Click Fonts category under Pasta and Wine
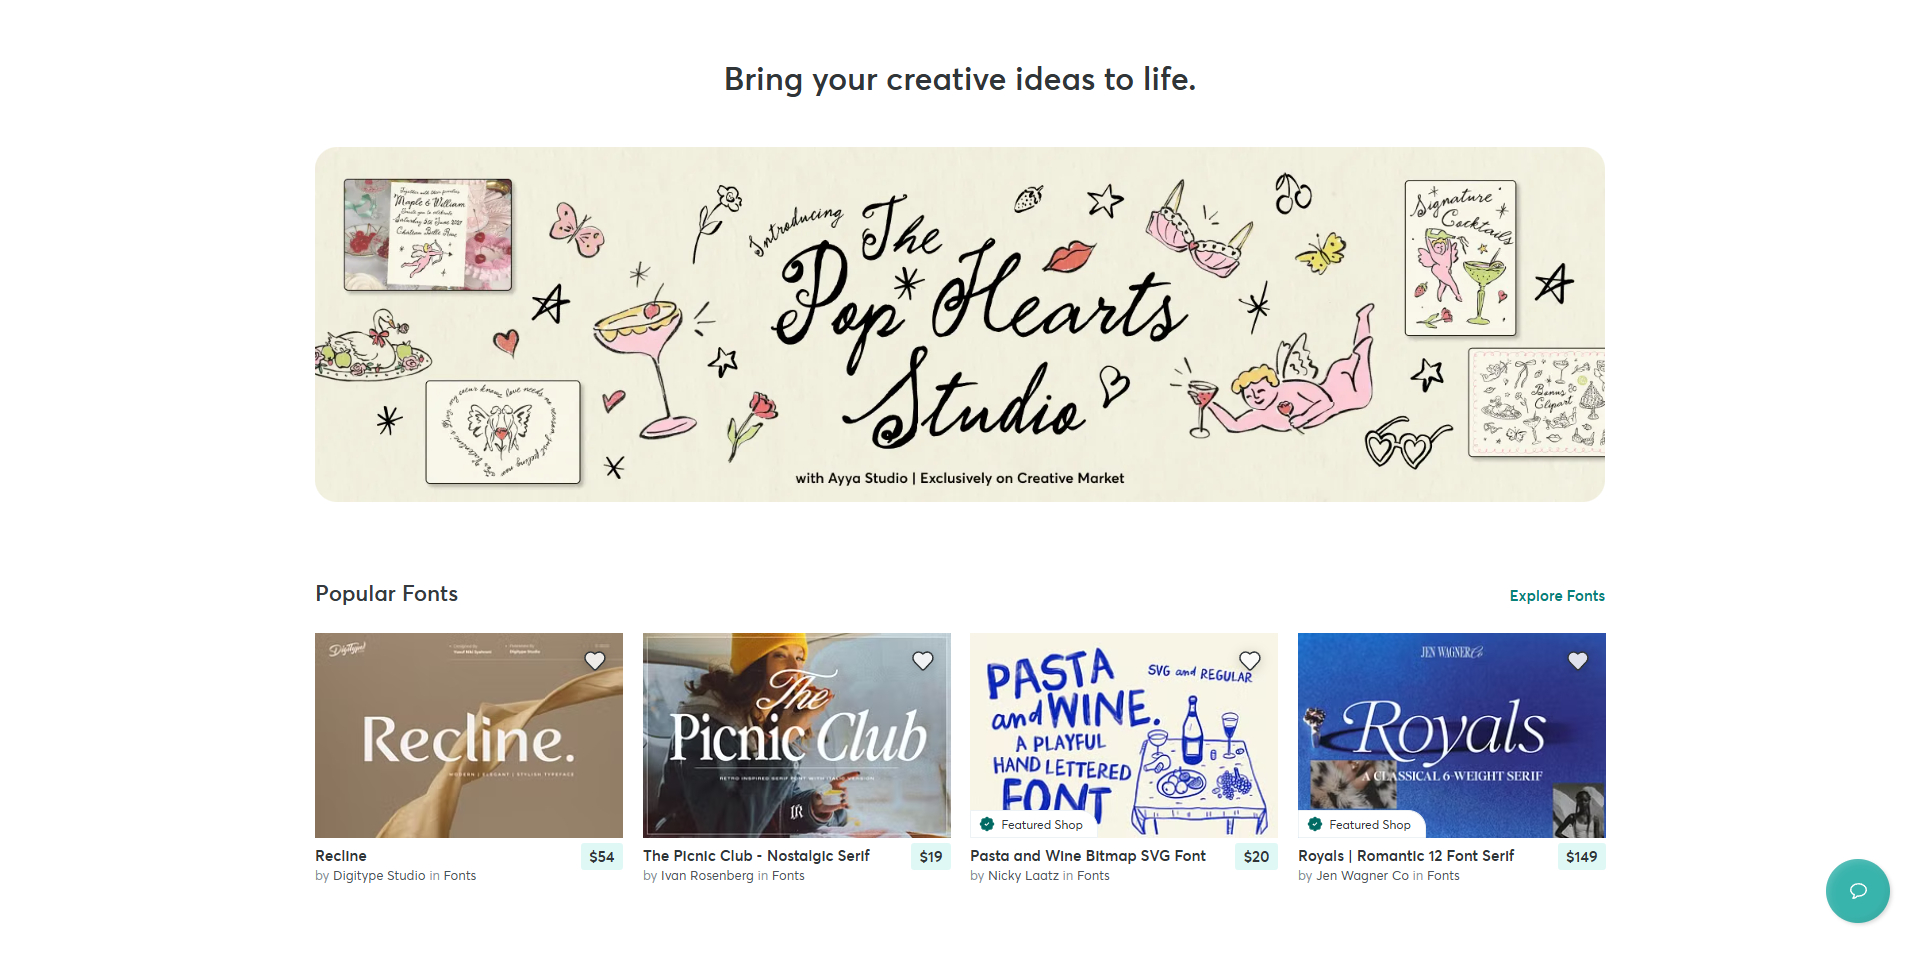Image resolution: width=1920 pixels, height=953 pixels. click(1093, 876)
